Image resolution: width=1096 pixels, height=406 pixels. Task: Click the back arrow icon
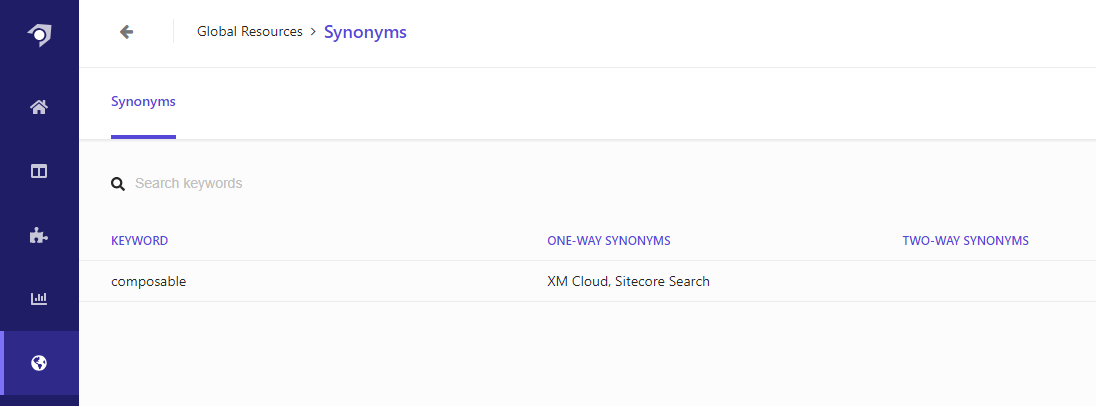[x=126, y=32]
